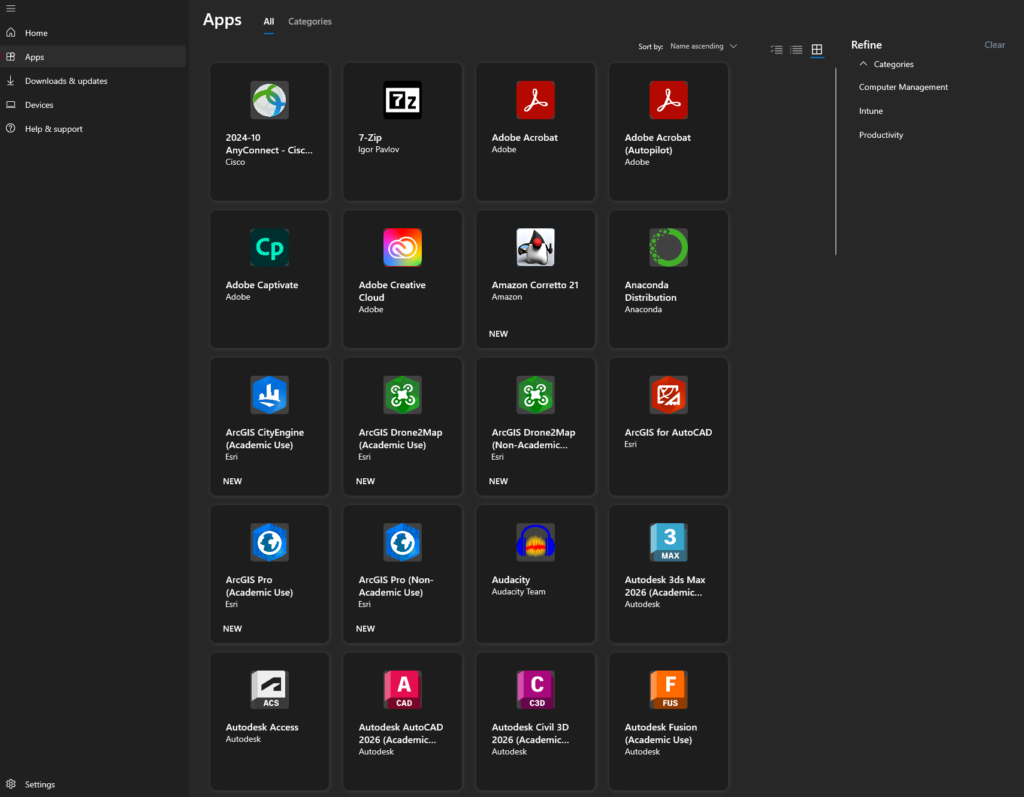The image size is (1024, 797).
Task: Go to Downloads & updates
Action: coord(66,81)
